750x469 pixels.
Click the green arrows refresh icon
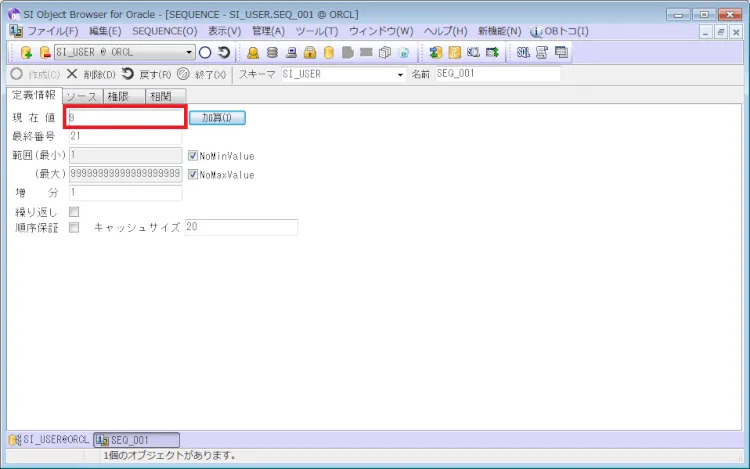coord(435,52)
